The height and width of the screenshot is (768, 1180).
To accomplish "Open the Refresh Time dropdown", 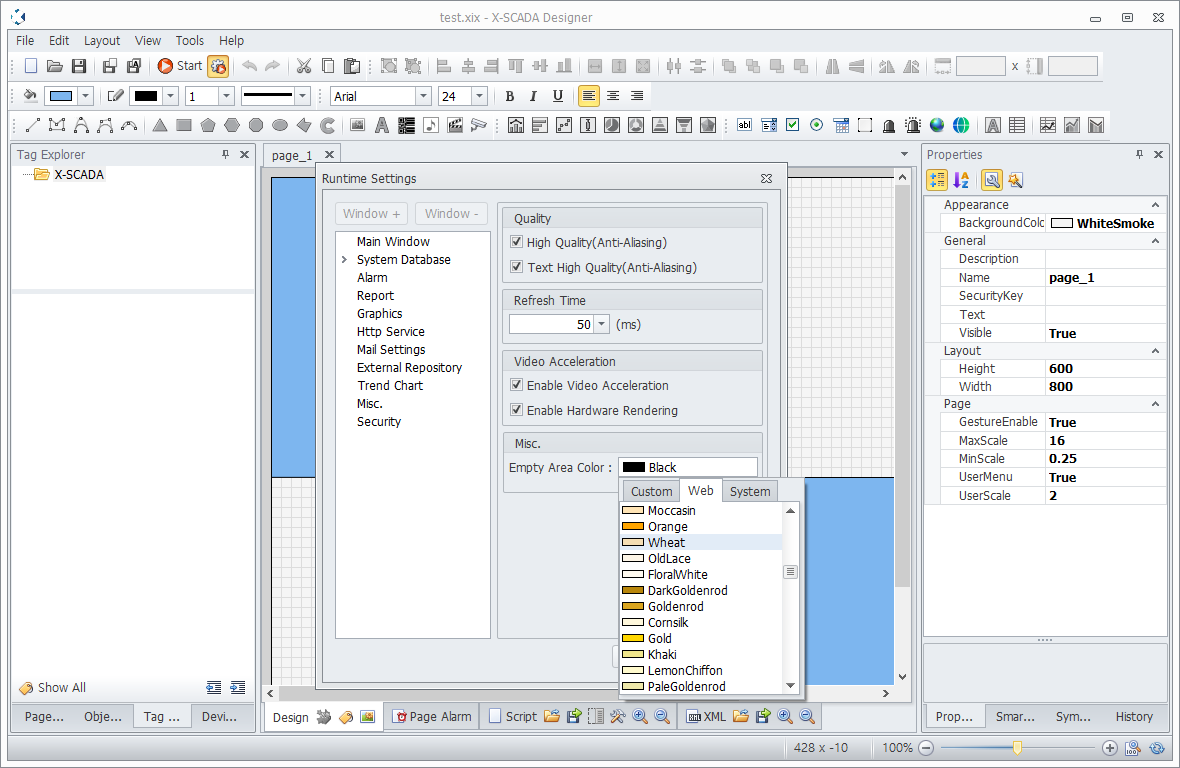I will click(601, 324).
